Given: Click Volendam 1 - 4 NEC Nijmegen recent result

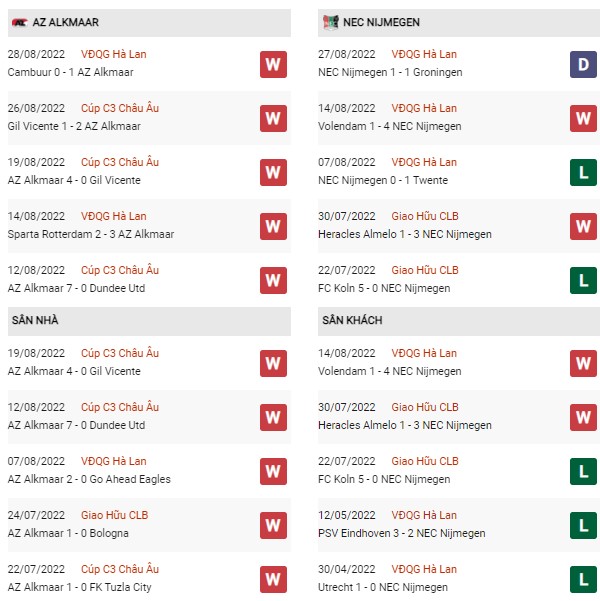Looking at the screenshot, I should pos(390,126).
